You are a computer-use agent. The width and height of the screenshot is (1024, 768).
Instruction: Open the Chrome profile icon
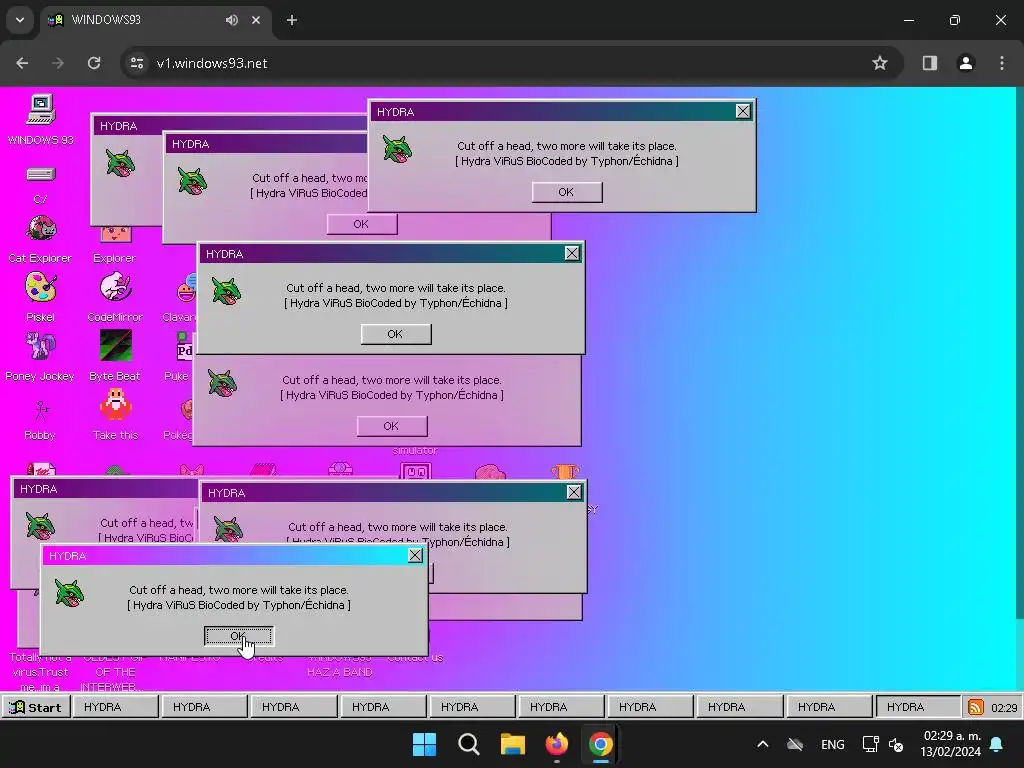tap(966, 63)
